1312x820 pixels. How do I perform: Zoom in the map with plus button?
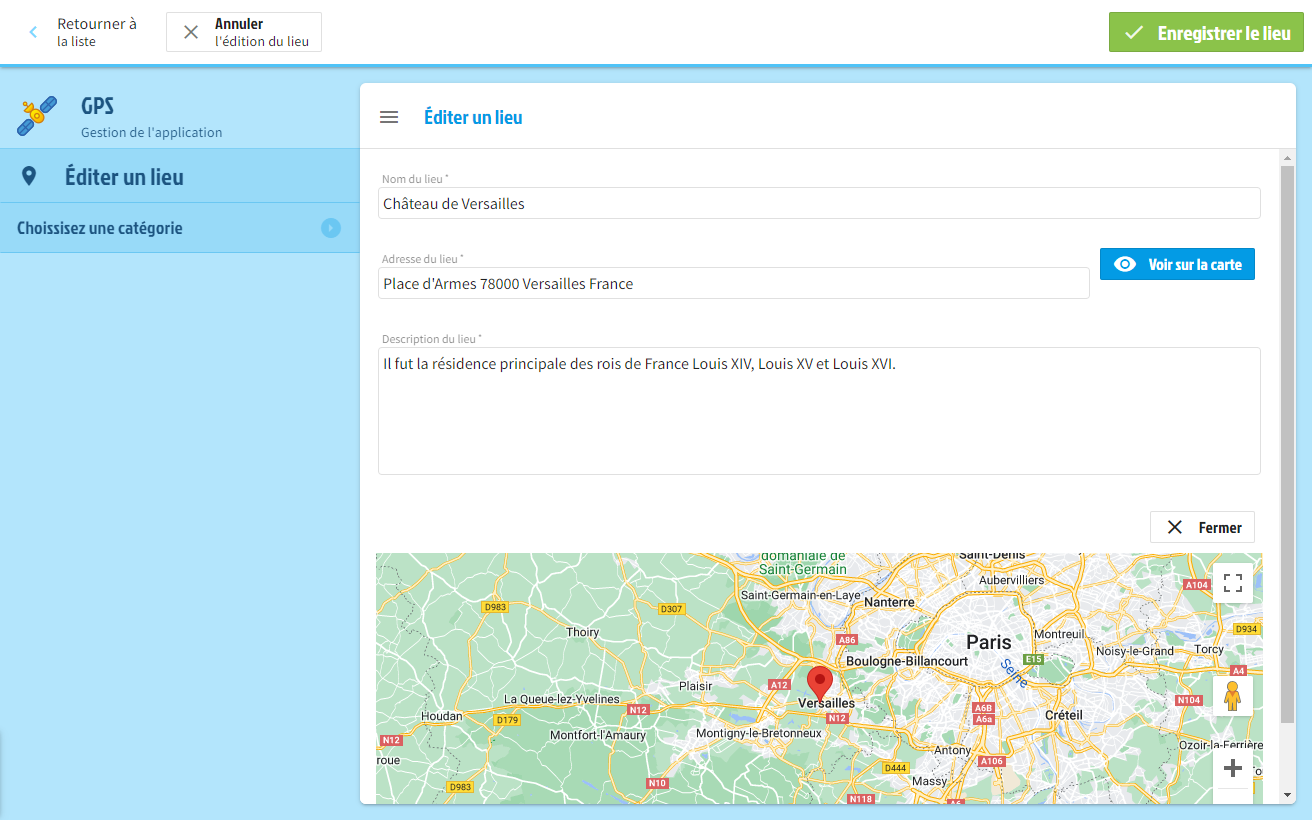tap(1232, 768)
